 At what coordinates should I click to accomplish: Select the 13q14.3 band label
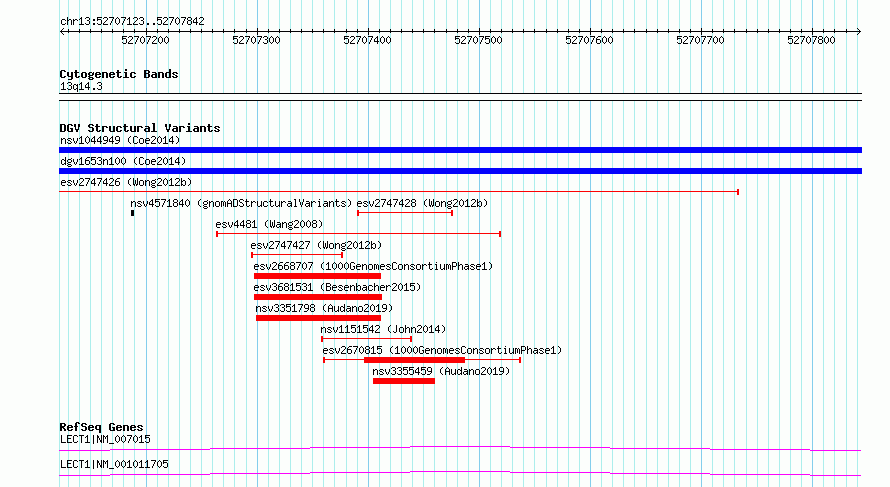81,86
